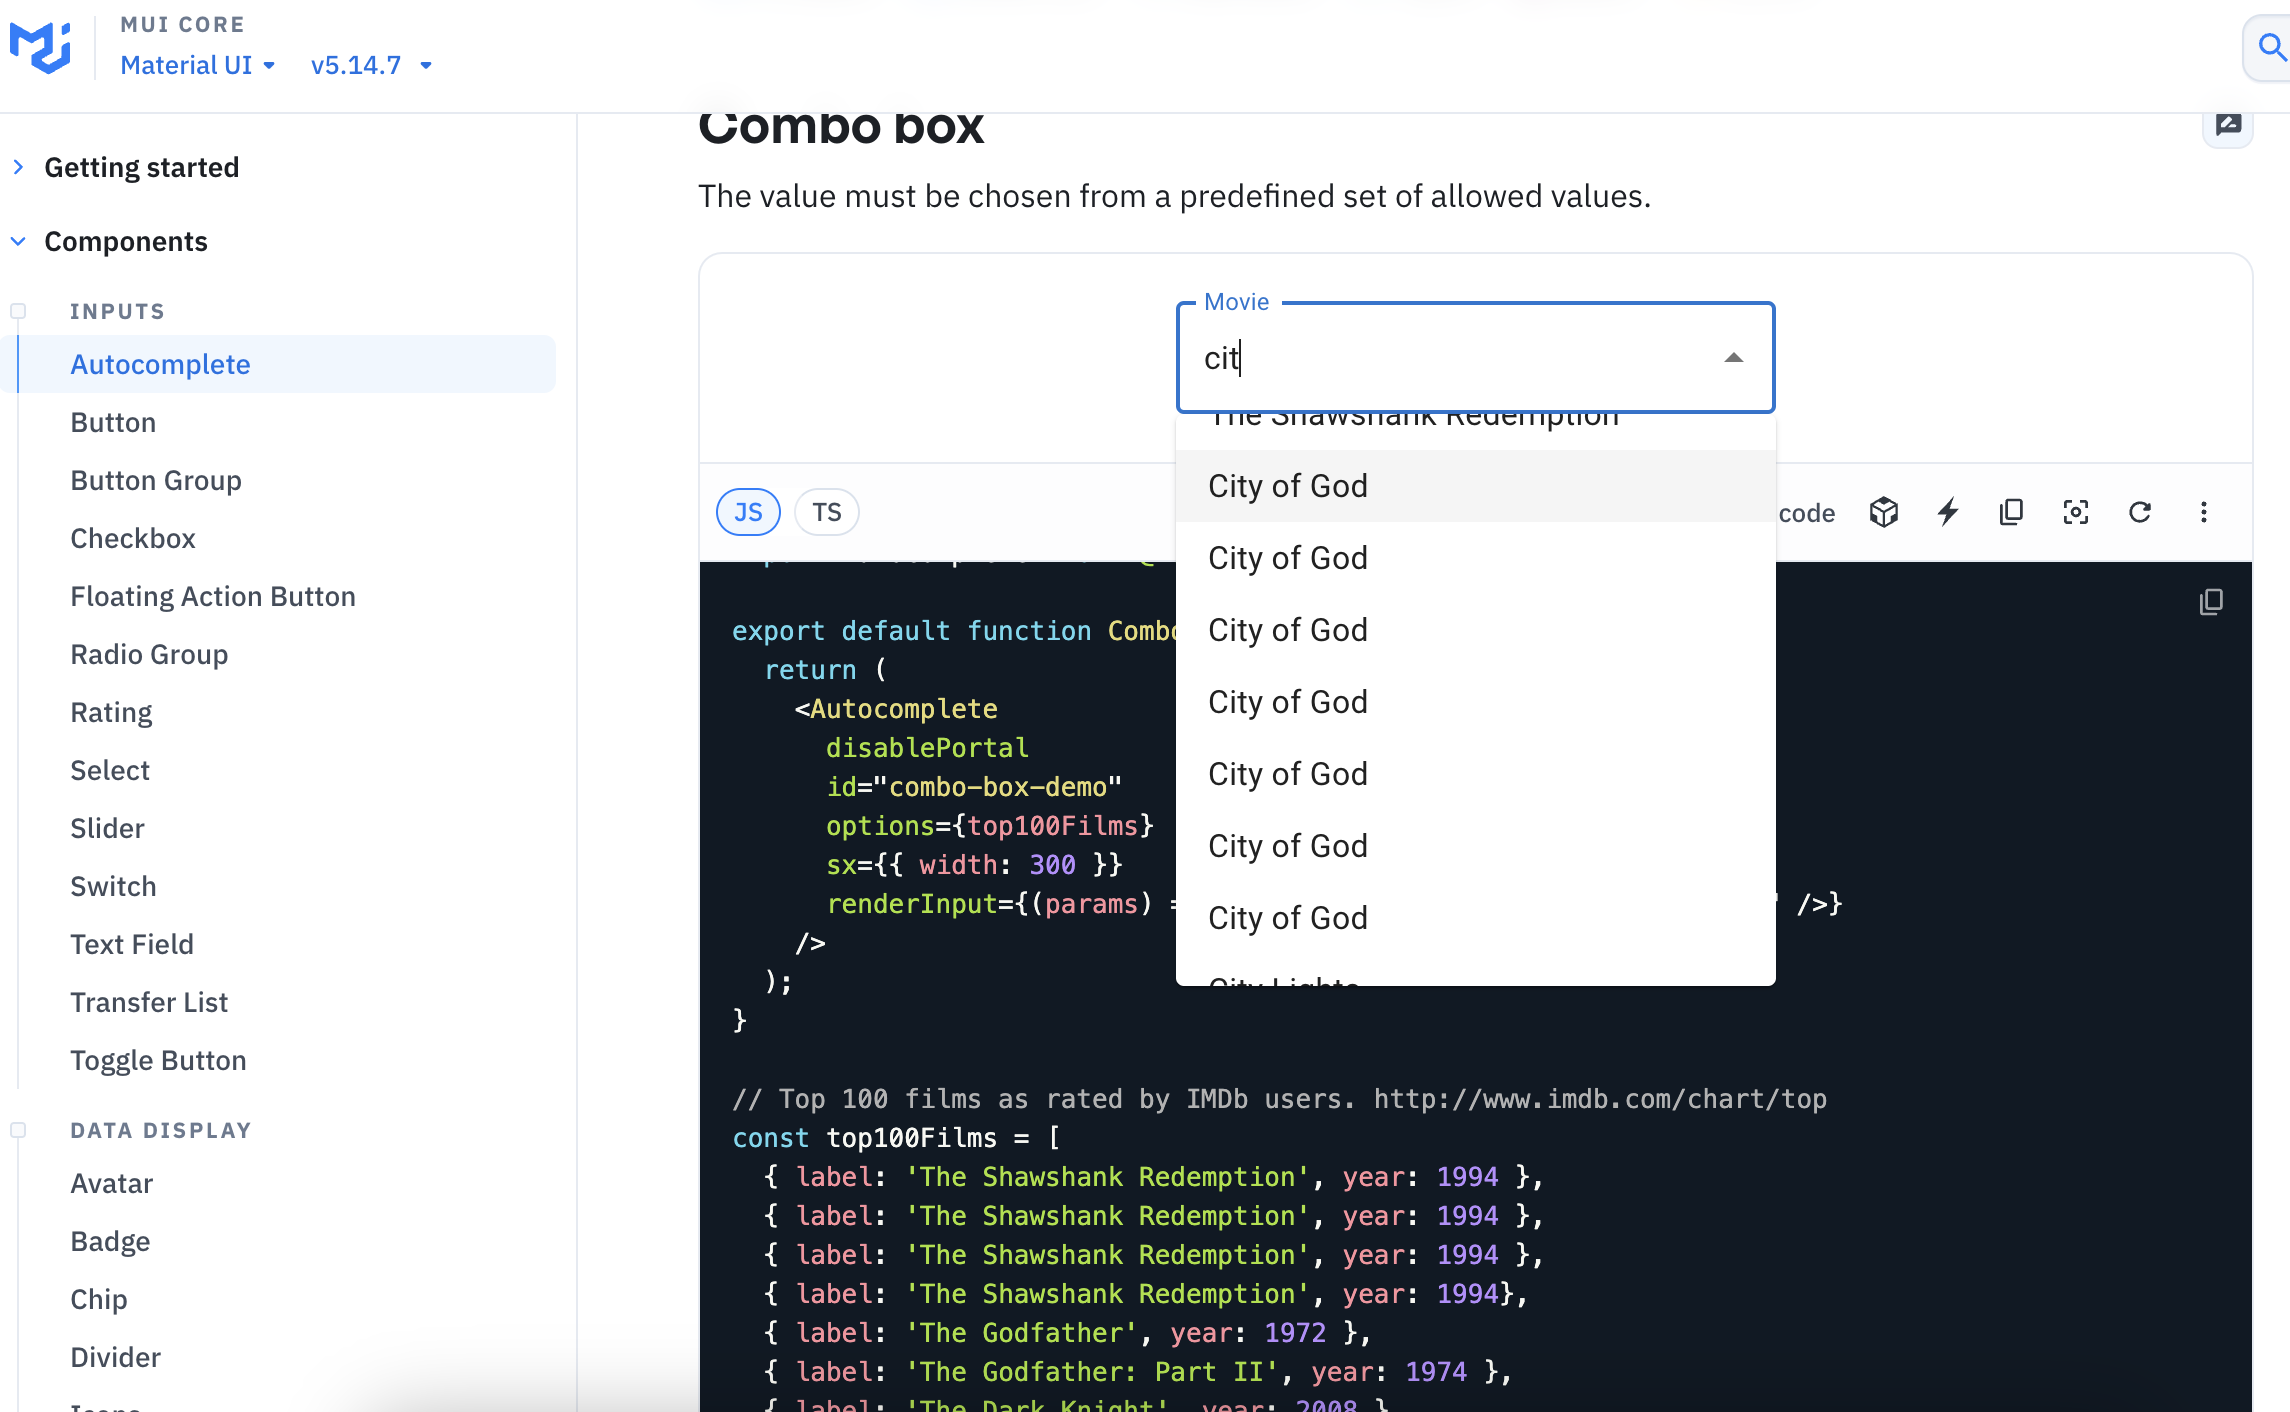Click the focus view icon in demo toolbar

2075,512
